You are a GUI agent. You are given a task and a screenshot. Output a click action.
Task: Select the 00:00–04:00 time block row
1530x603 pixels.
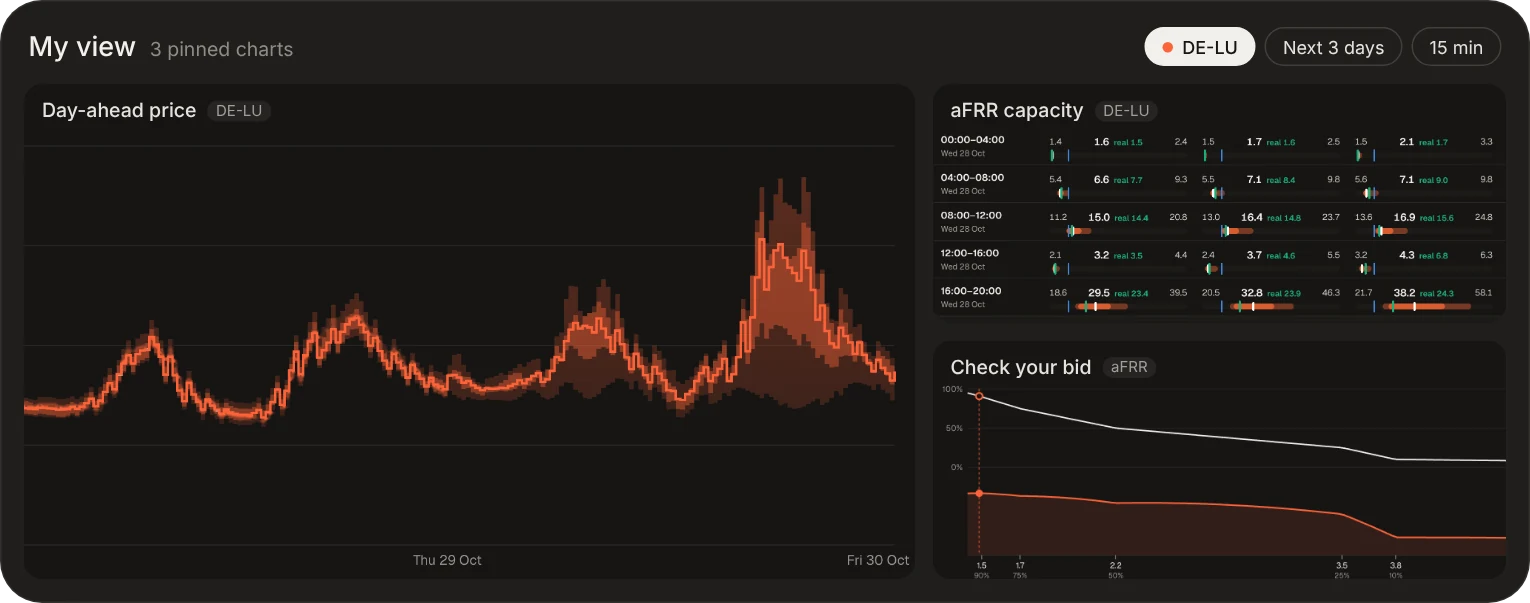1219,146
